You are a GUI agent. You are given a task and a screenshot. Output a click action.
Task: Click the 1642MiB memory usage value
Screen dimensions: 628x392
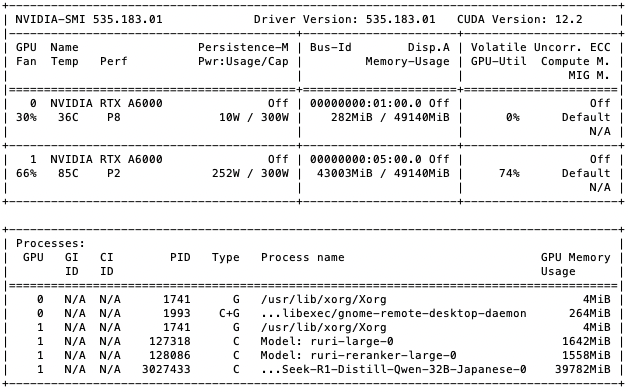(x=586, y=341)
